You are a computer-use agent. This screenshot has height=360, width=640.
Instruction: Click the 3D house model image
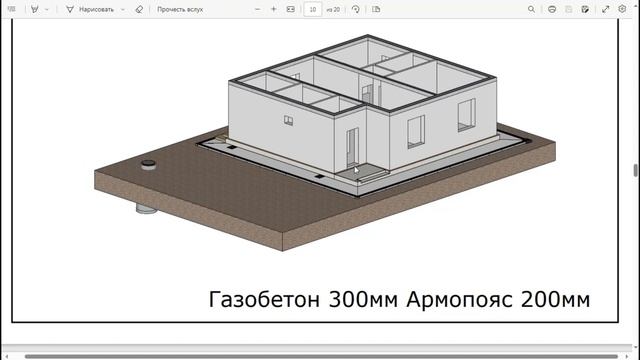pyautogui.click(x=324, y=142)
